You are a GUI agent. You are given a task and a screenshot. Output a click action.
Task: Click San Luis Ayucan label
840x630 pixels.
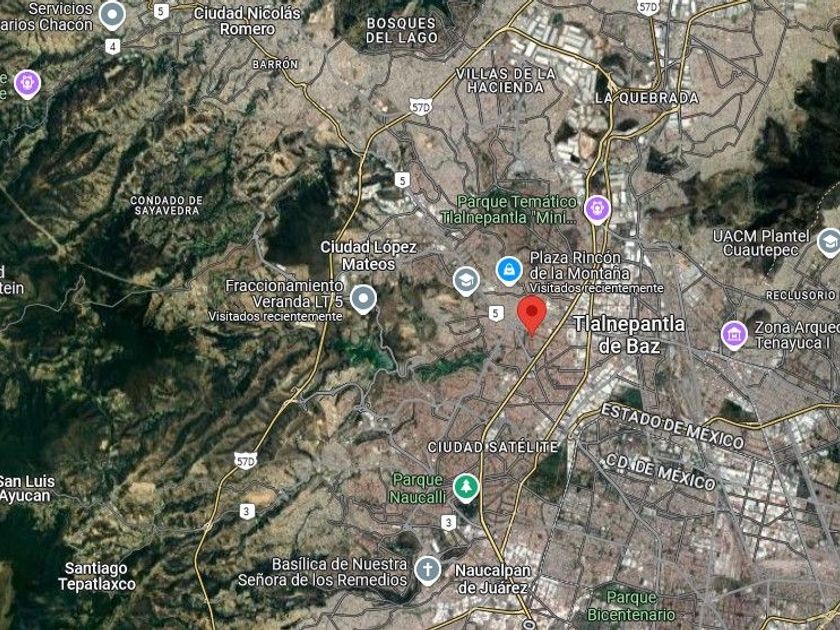27,489
